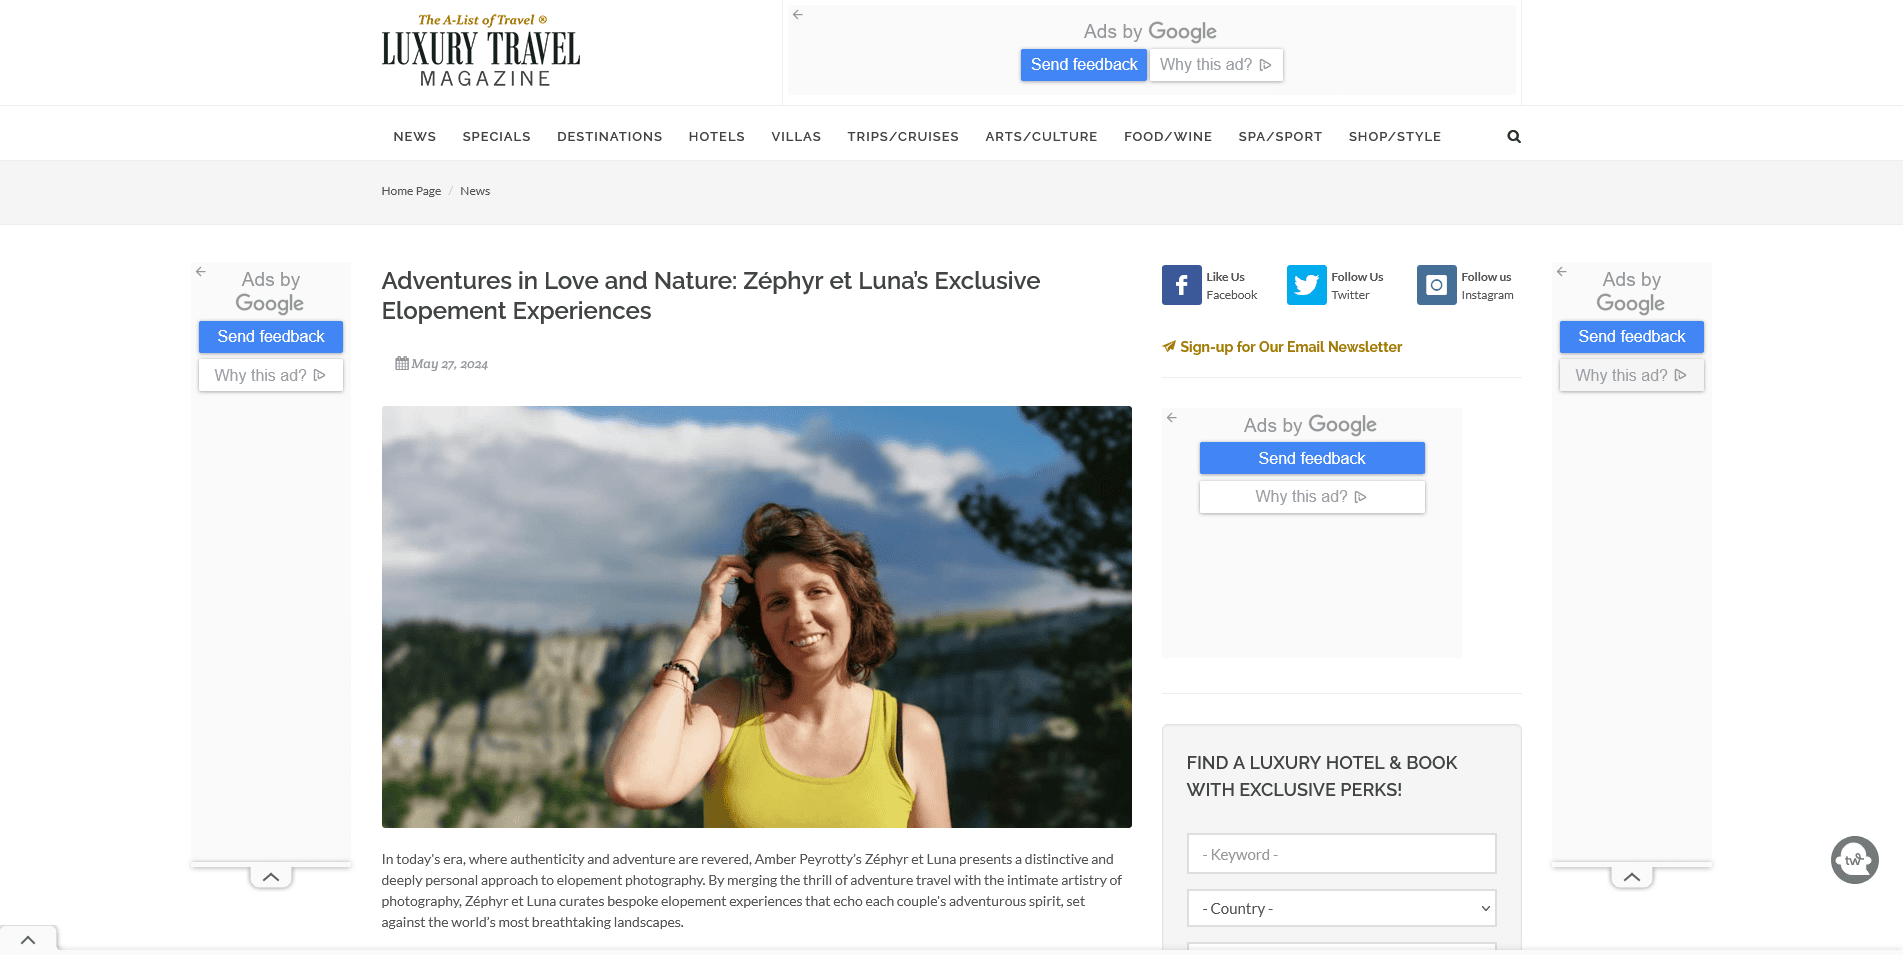Open the Destinations menu item

coord(609,137)
